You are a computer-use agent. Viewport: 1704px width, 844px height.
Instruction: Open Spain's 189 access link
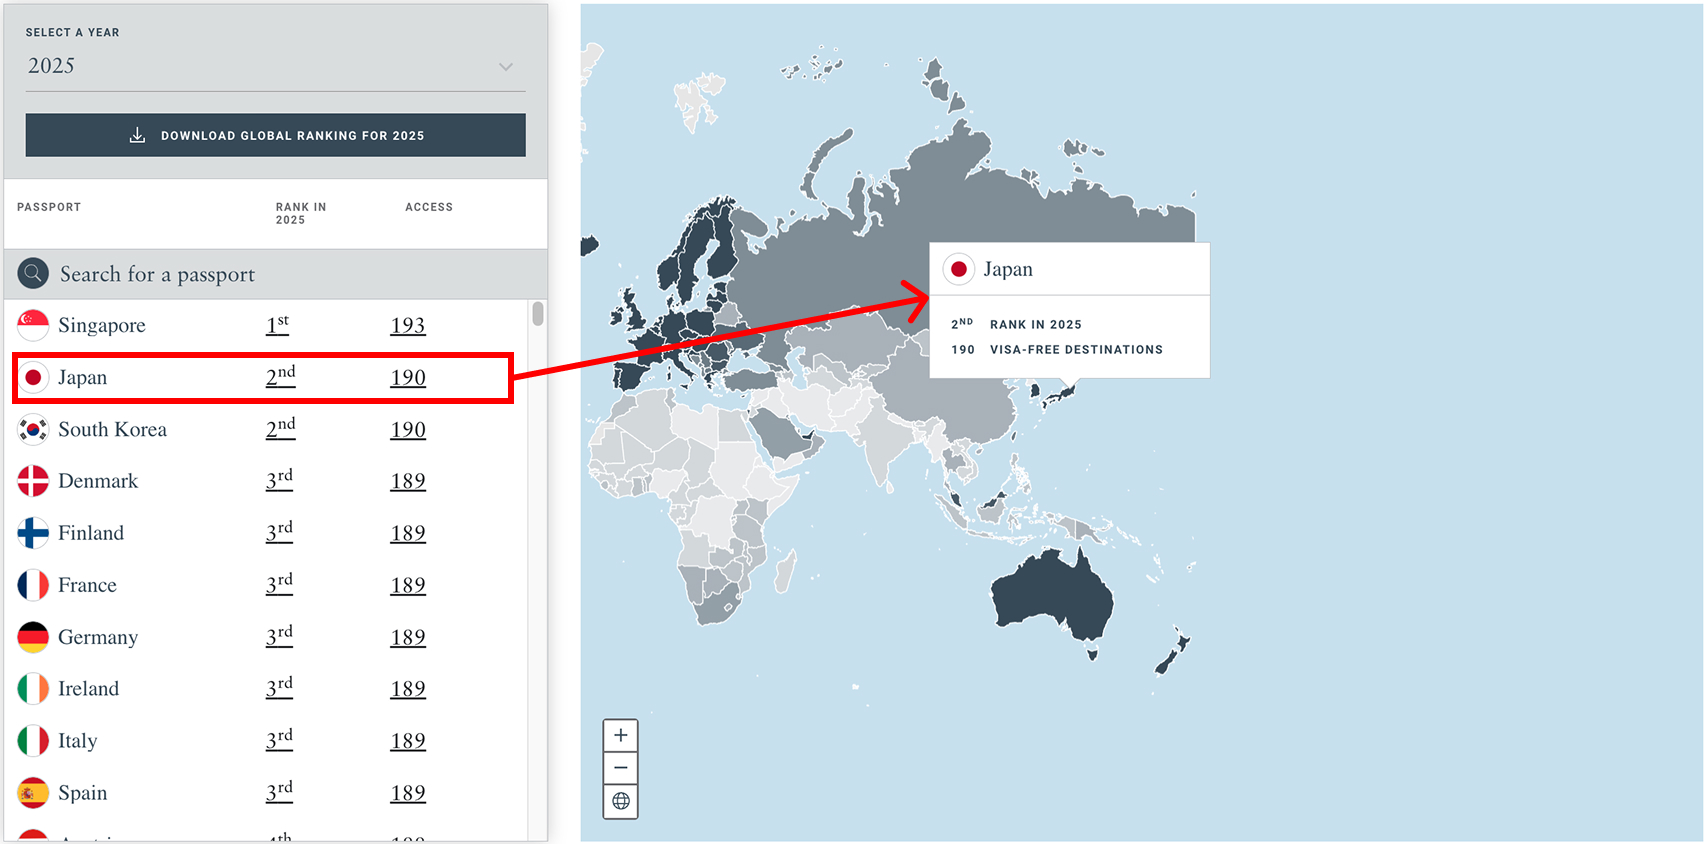click(408, 793)
